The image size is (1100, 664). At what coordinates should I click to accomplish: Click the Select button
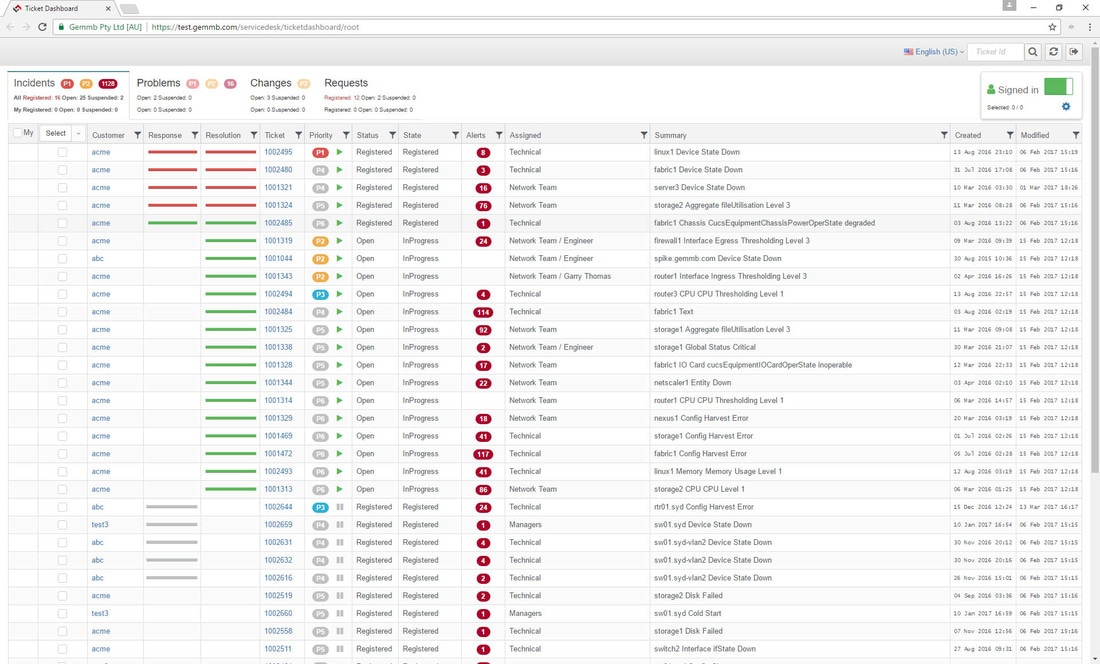point(55,133)
